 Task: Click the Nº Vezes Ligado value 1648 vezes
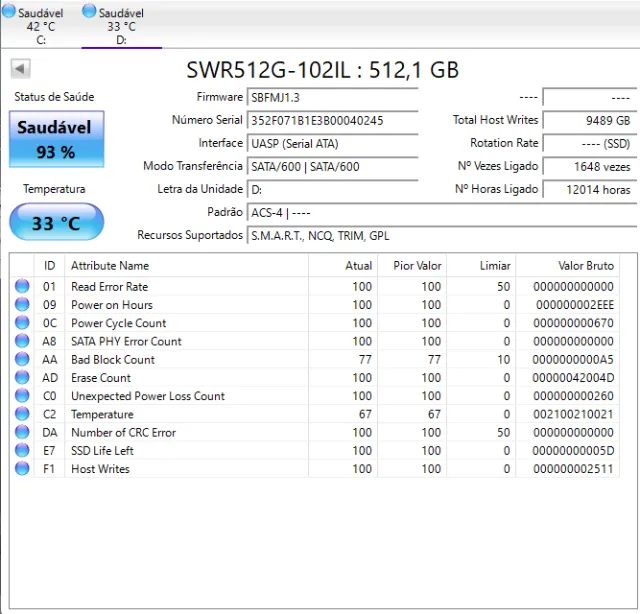(x=590, y=167)
